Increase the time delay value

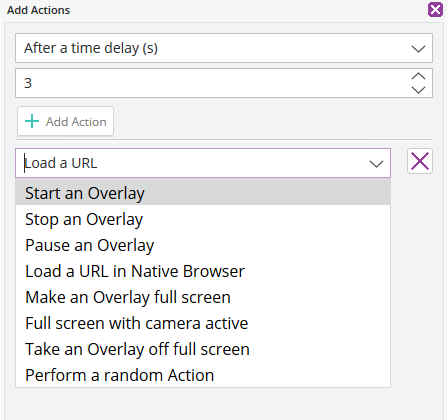pos(418,76)
